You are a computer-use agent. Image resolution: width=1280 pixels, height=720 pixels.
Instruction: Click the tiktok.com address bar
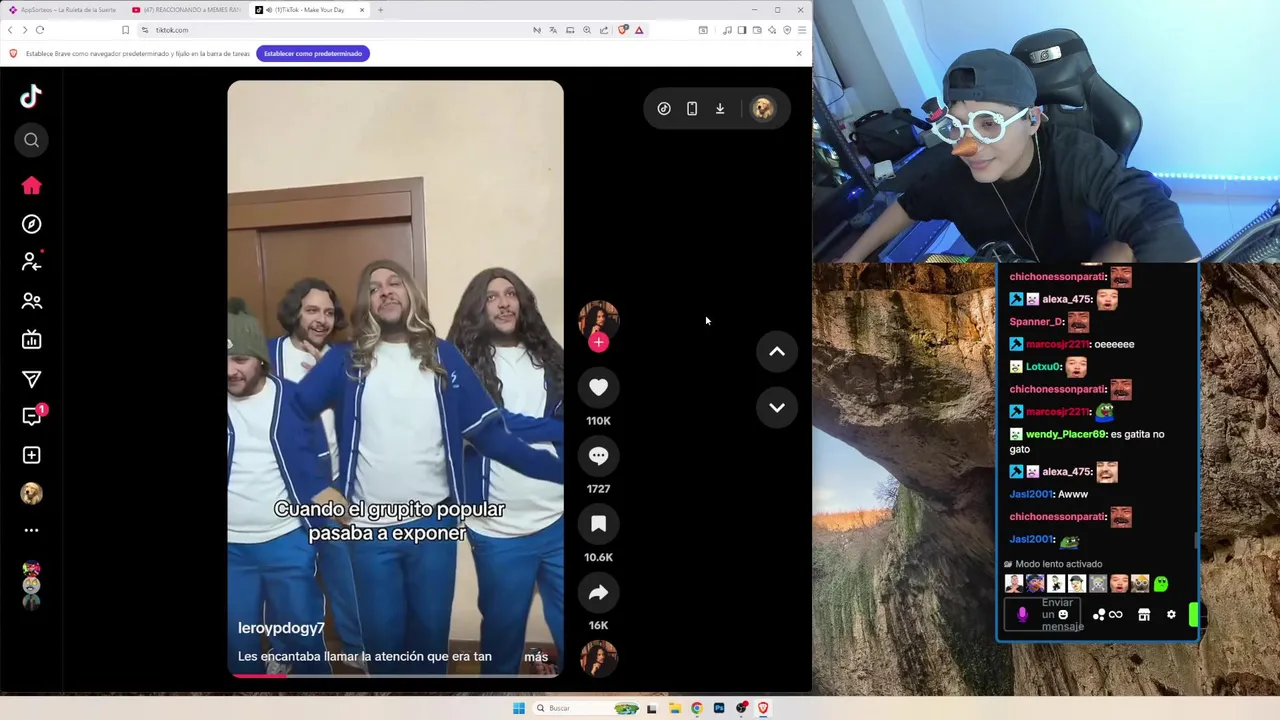(x=335, y=30)
